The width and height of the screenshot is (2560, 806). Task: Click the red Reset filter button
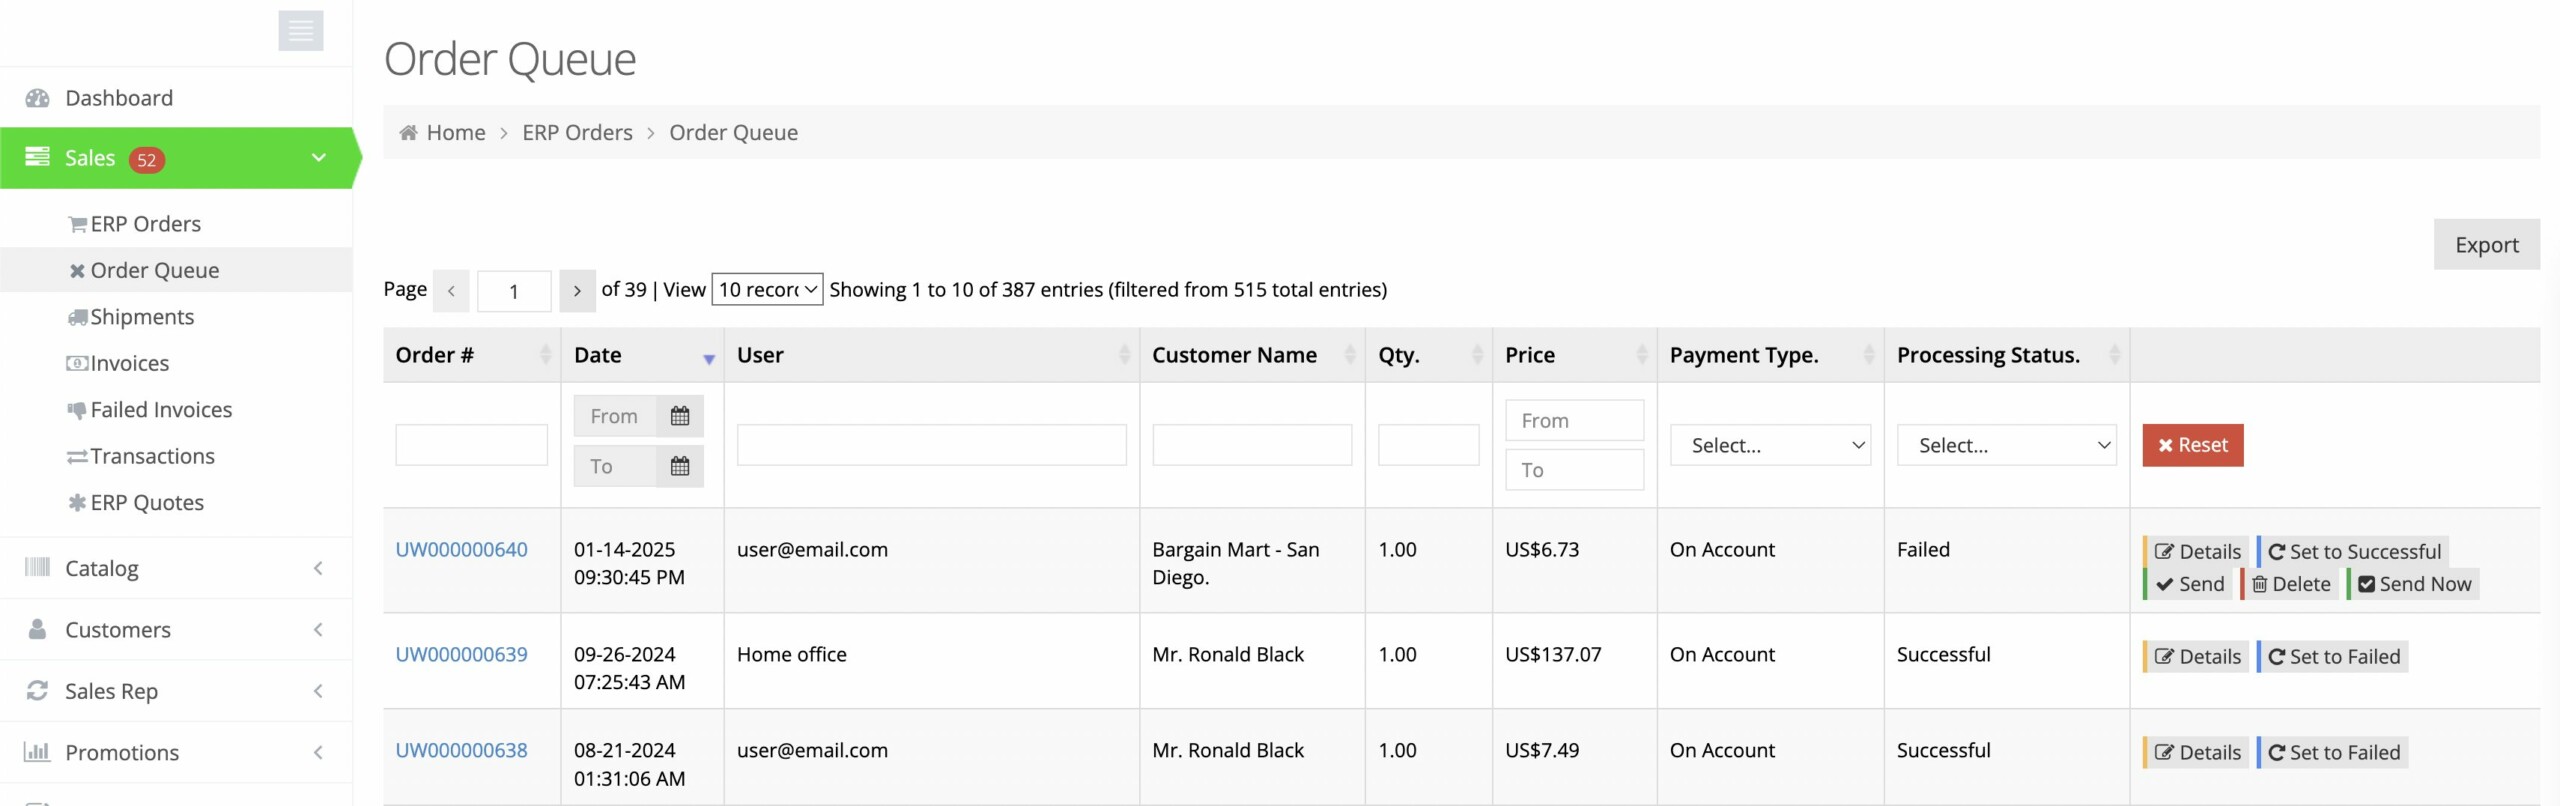pyautogui.click(x=2192, y=445)
